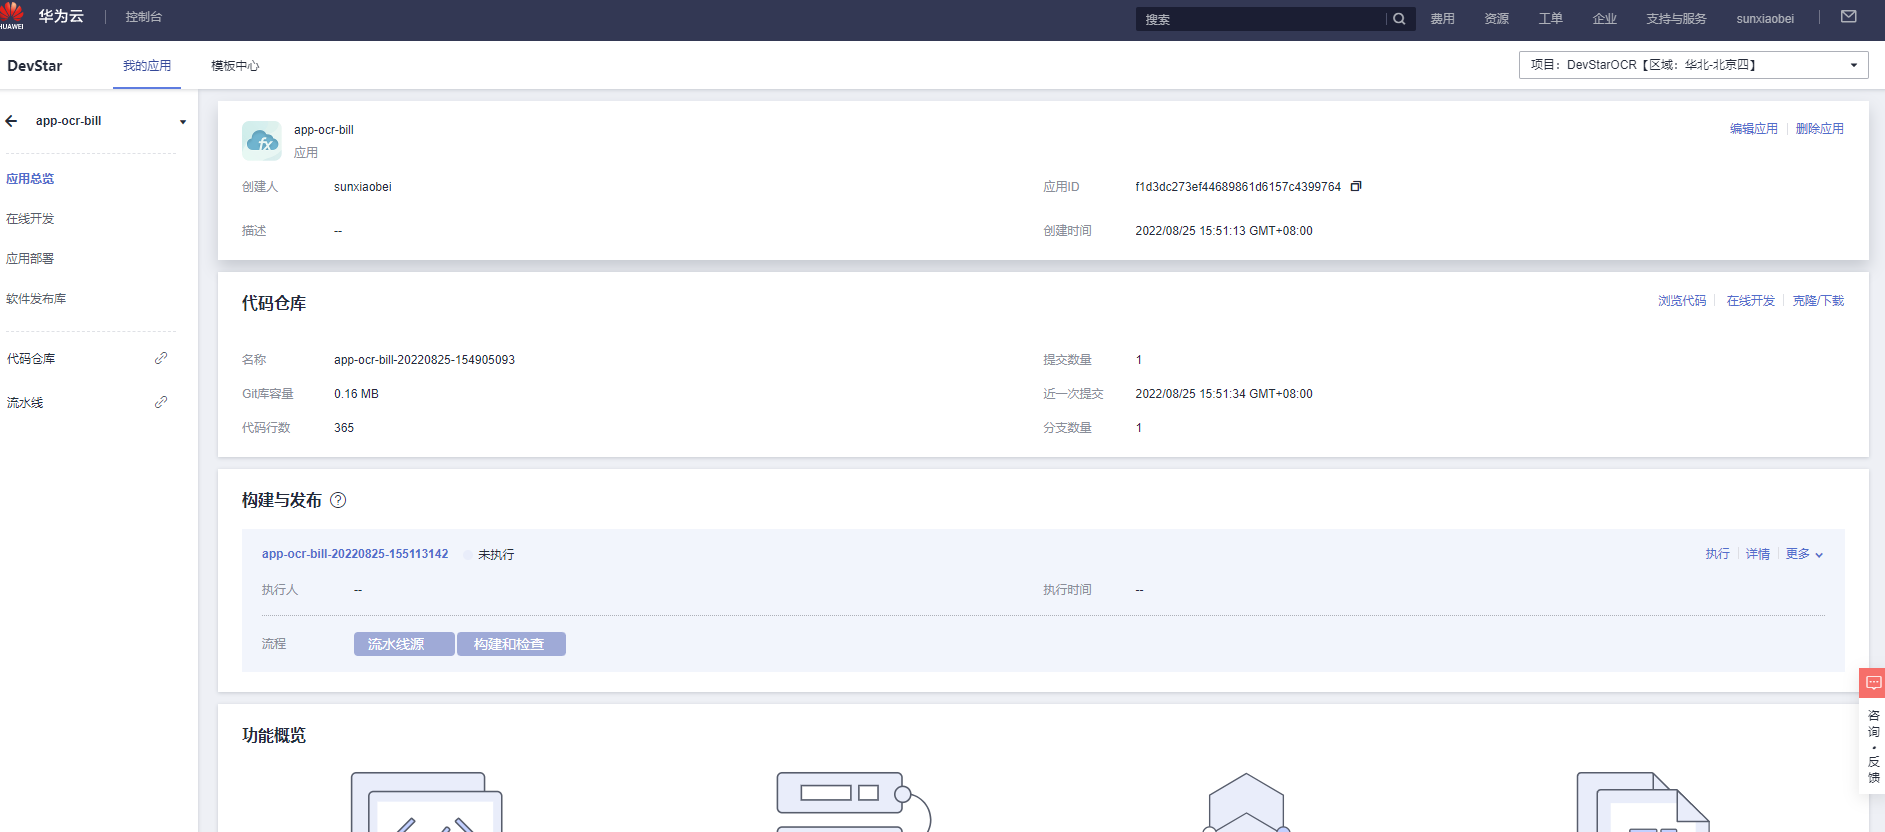Open 应用部署 in sidebar
This screenshot has height=832, width=1885.
click(x=30, y=259)
